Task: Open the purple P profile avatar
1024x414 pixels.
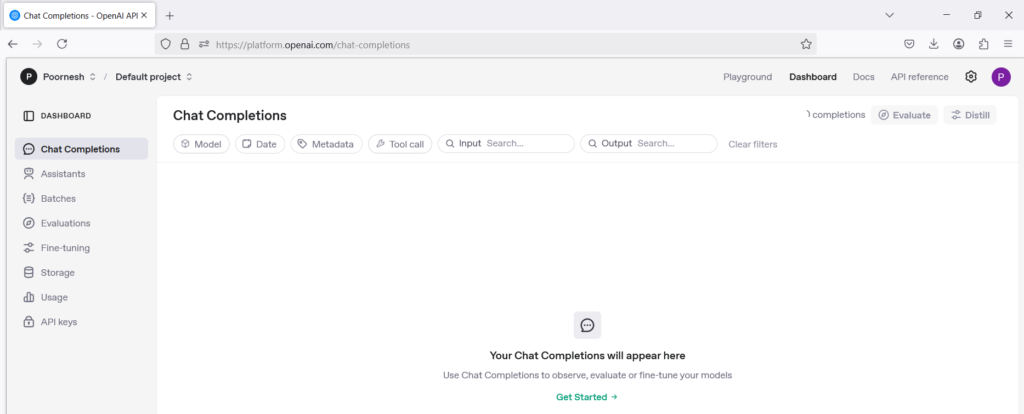Action: click(1000, 77)
